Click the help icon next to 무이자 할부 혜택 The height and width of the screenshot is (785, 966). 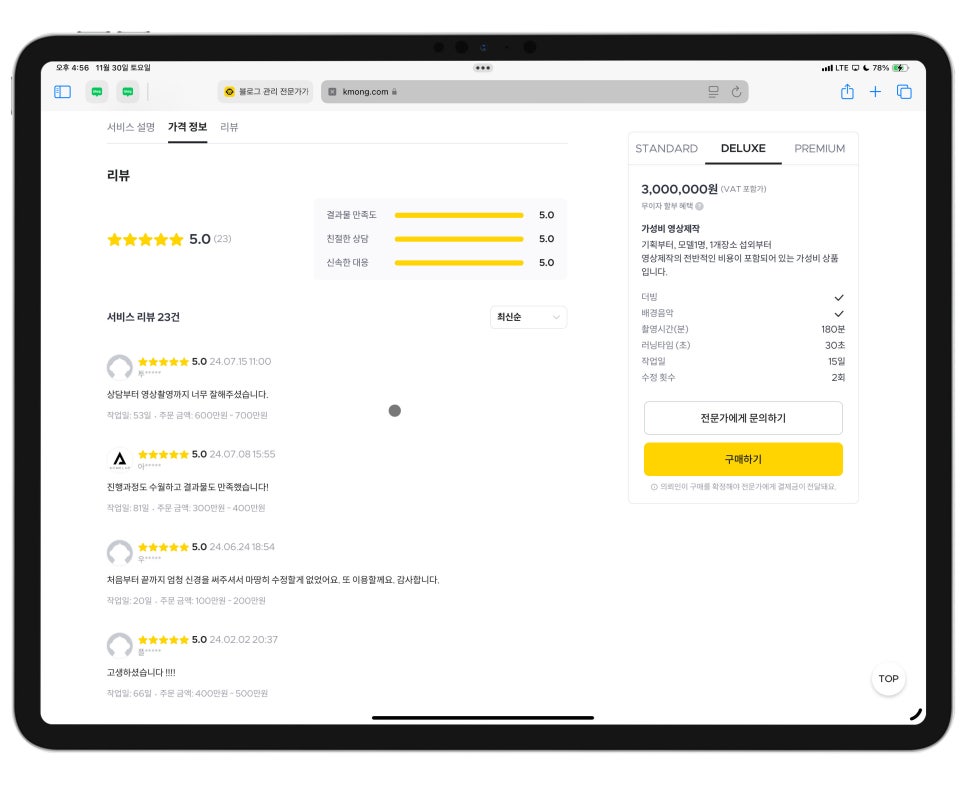tap(699, 206)
